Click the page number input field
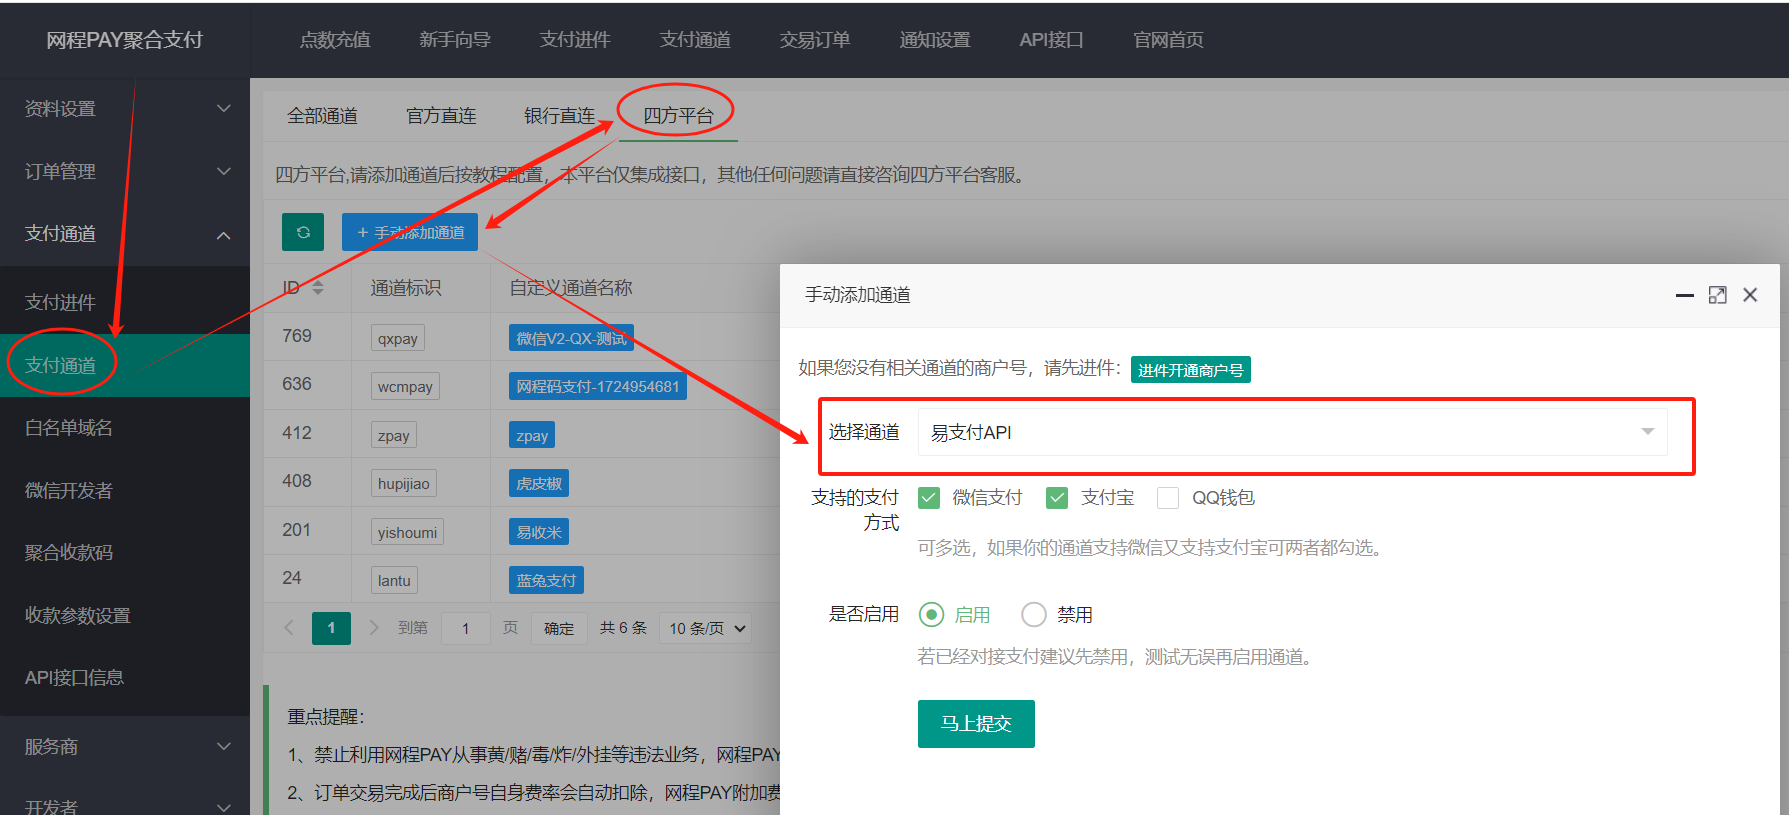This screenshot has height=815, width=1789. pos(465,628)
